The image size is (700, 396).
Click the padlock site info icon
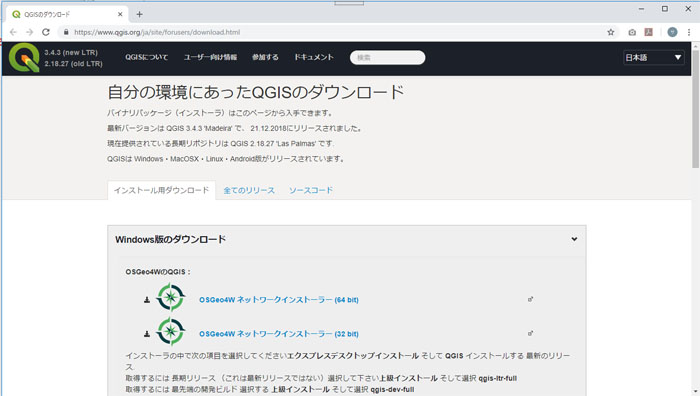click(66, 32)
